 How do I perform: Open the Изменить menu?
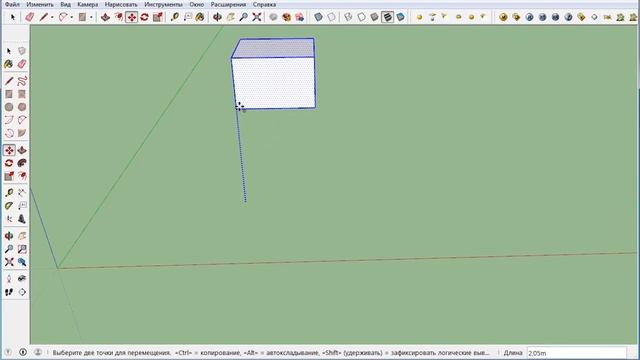coord(40,4)
